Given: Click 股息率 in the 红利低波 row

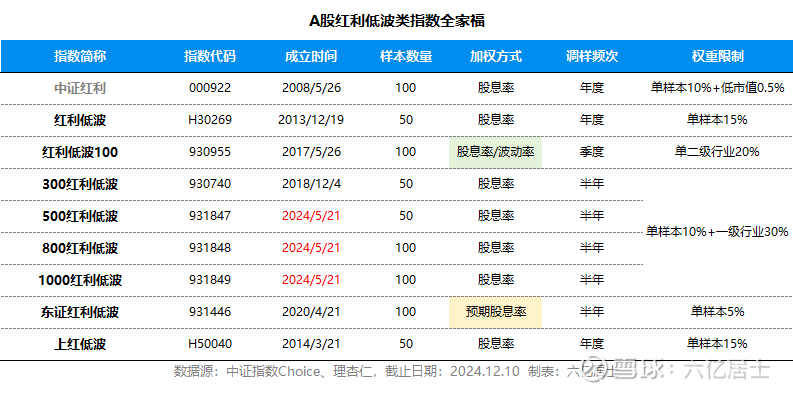Looking at the screenshot, I should coord(496,120).
